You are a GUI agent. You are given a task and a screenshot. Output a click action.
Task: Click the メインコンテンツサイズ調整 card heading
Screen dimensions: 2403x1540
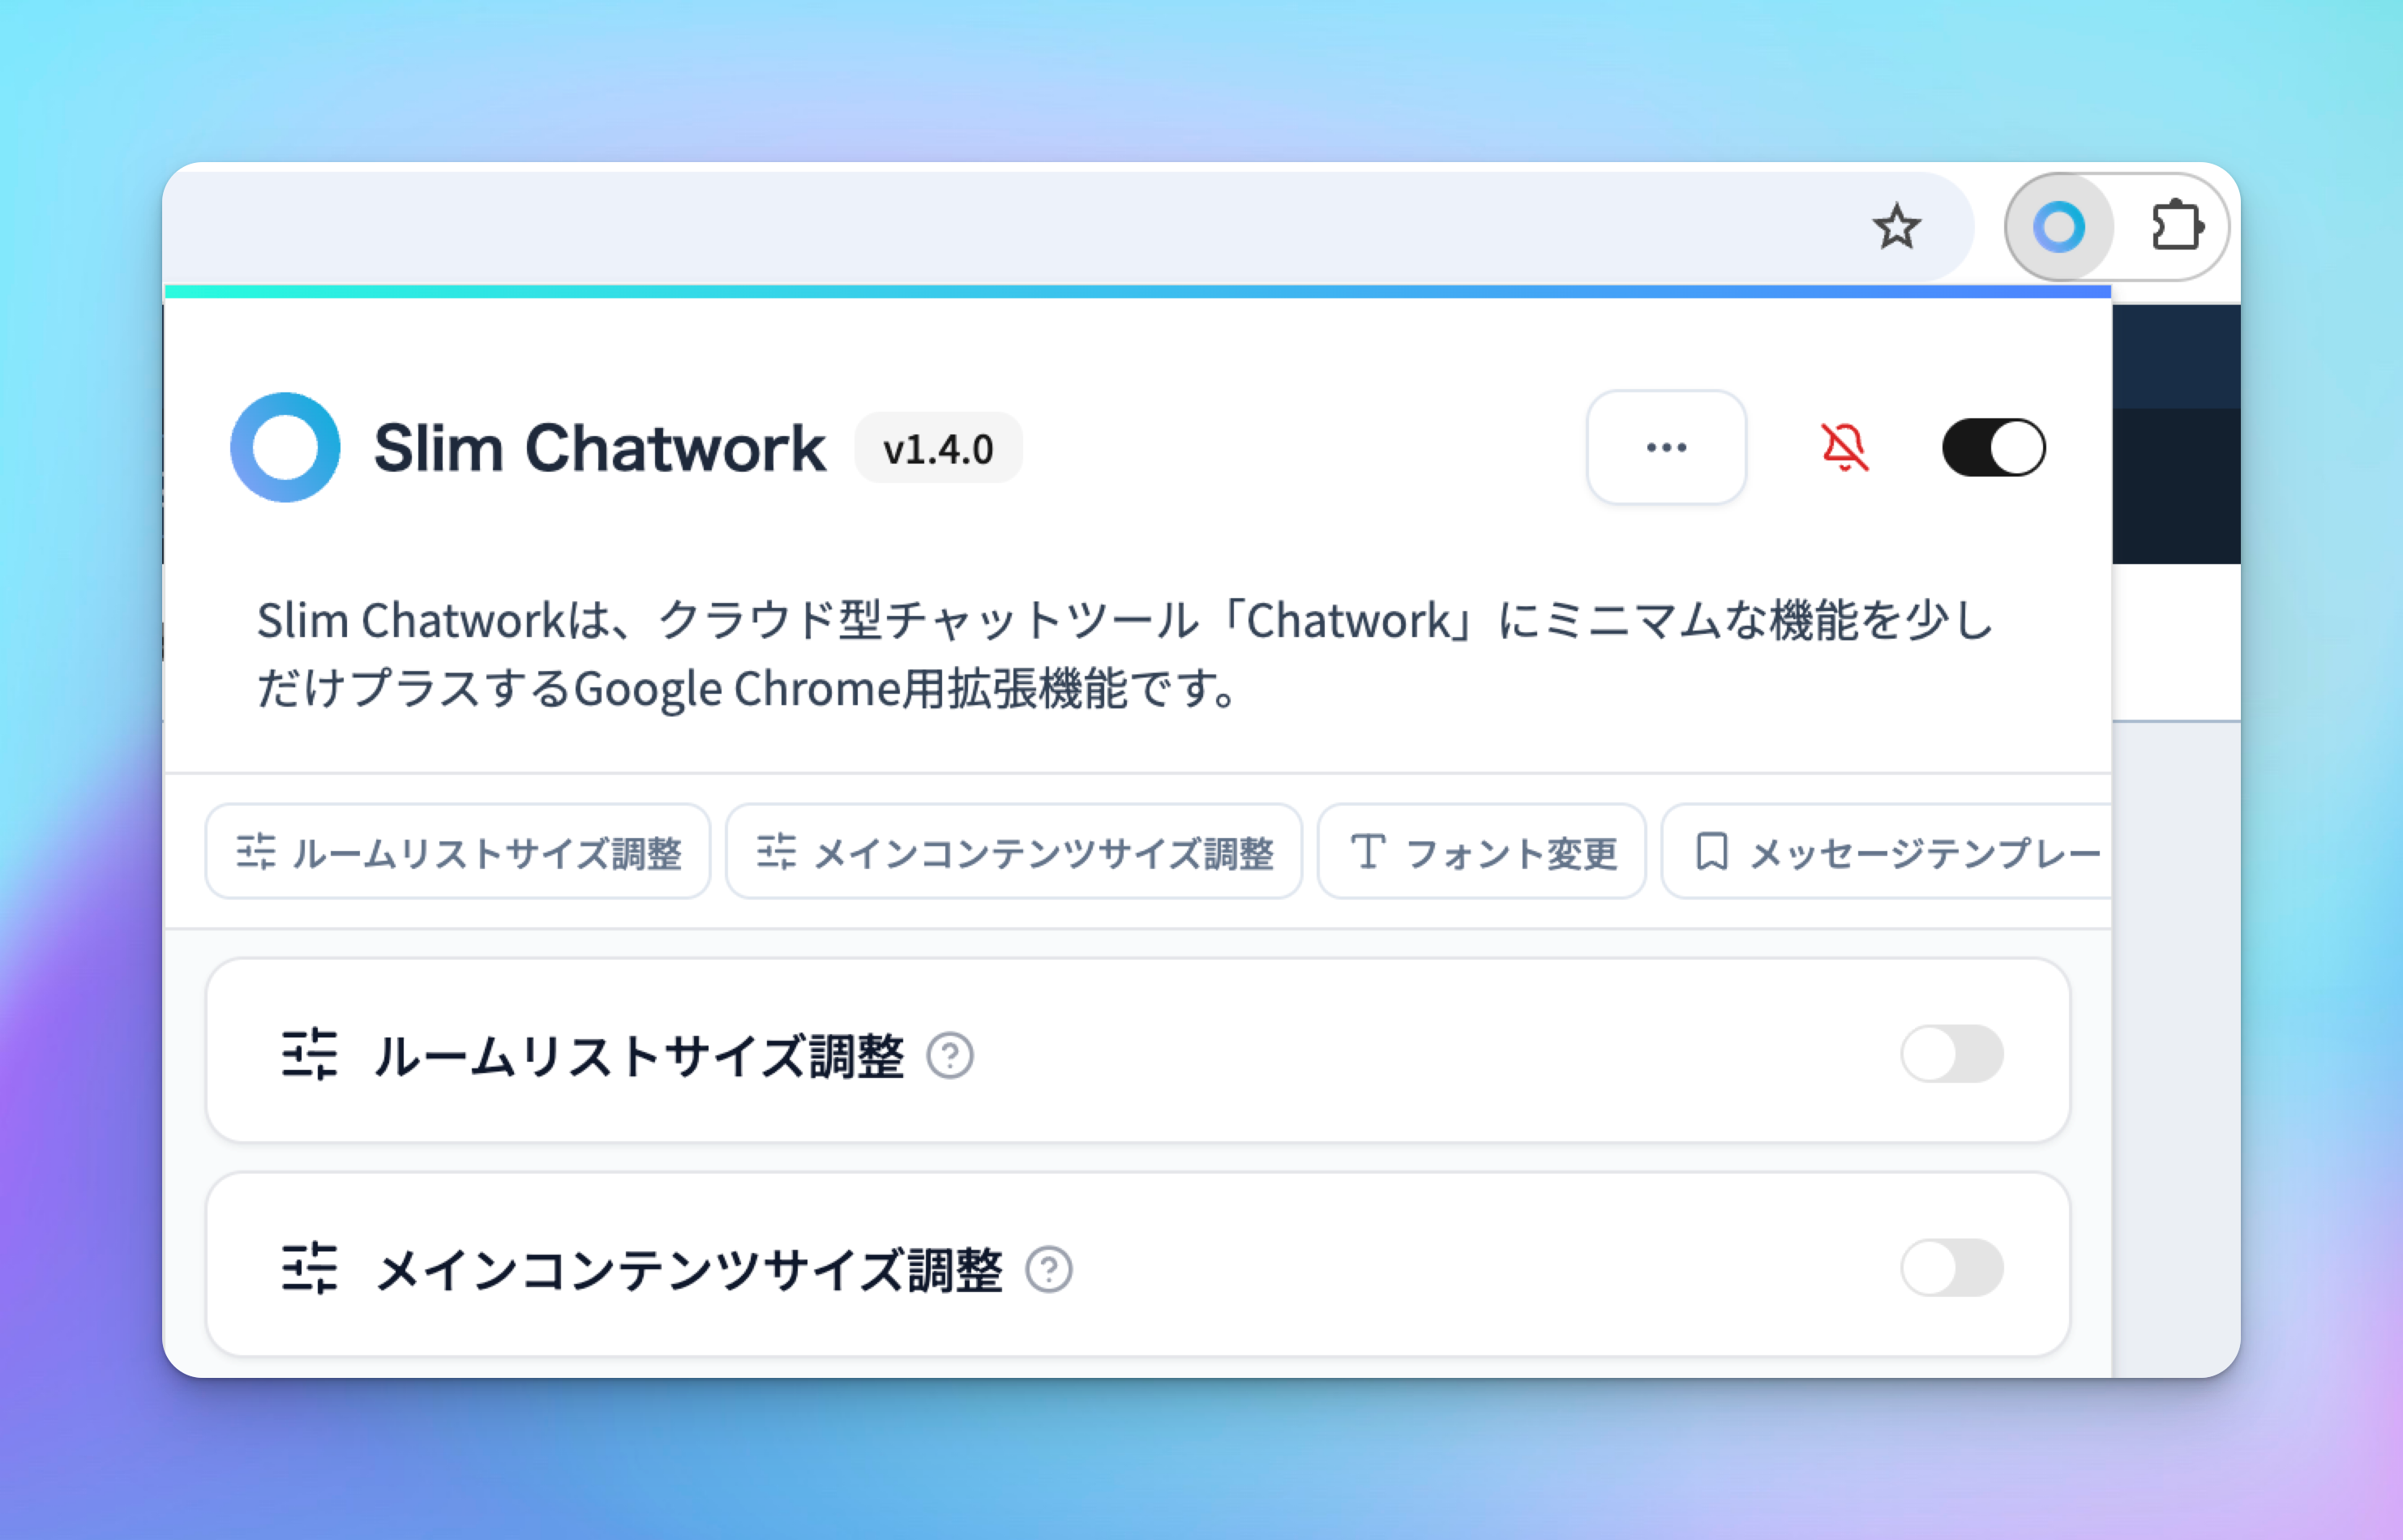point(688,1270)
